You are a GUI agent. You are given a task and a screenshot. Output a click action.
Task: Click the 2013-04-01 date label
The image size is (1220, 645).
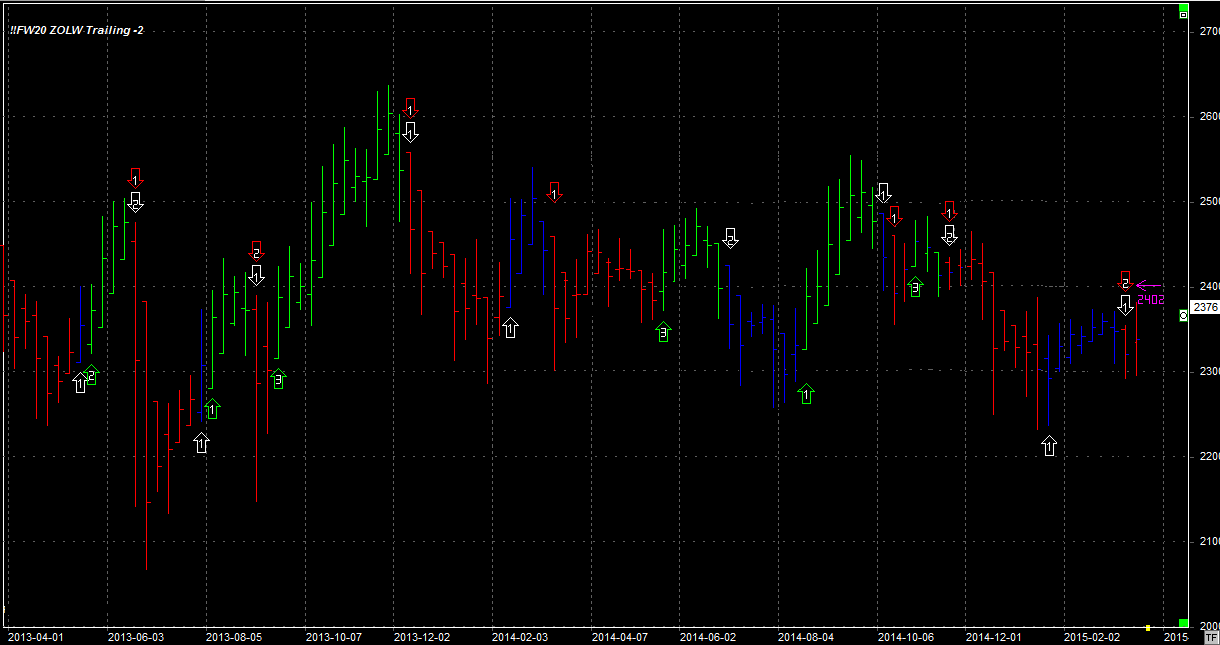[33, 636]
